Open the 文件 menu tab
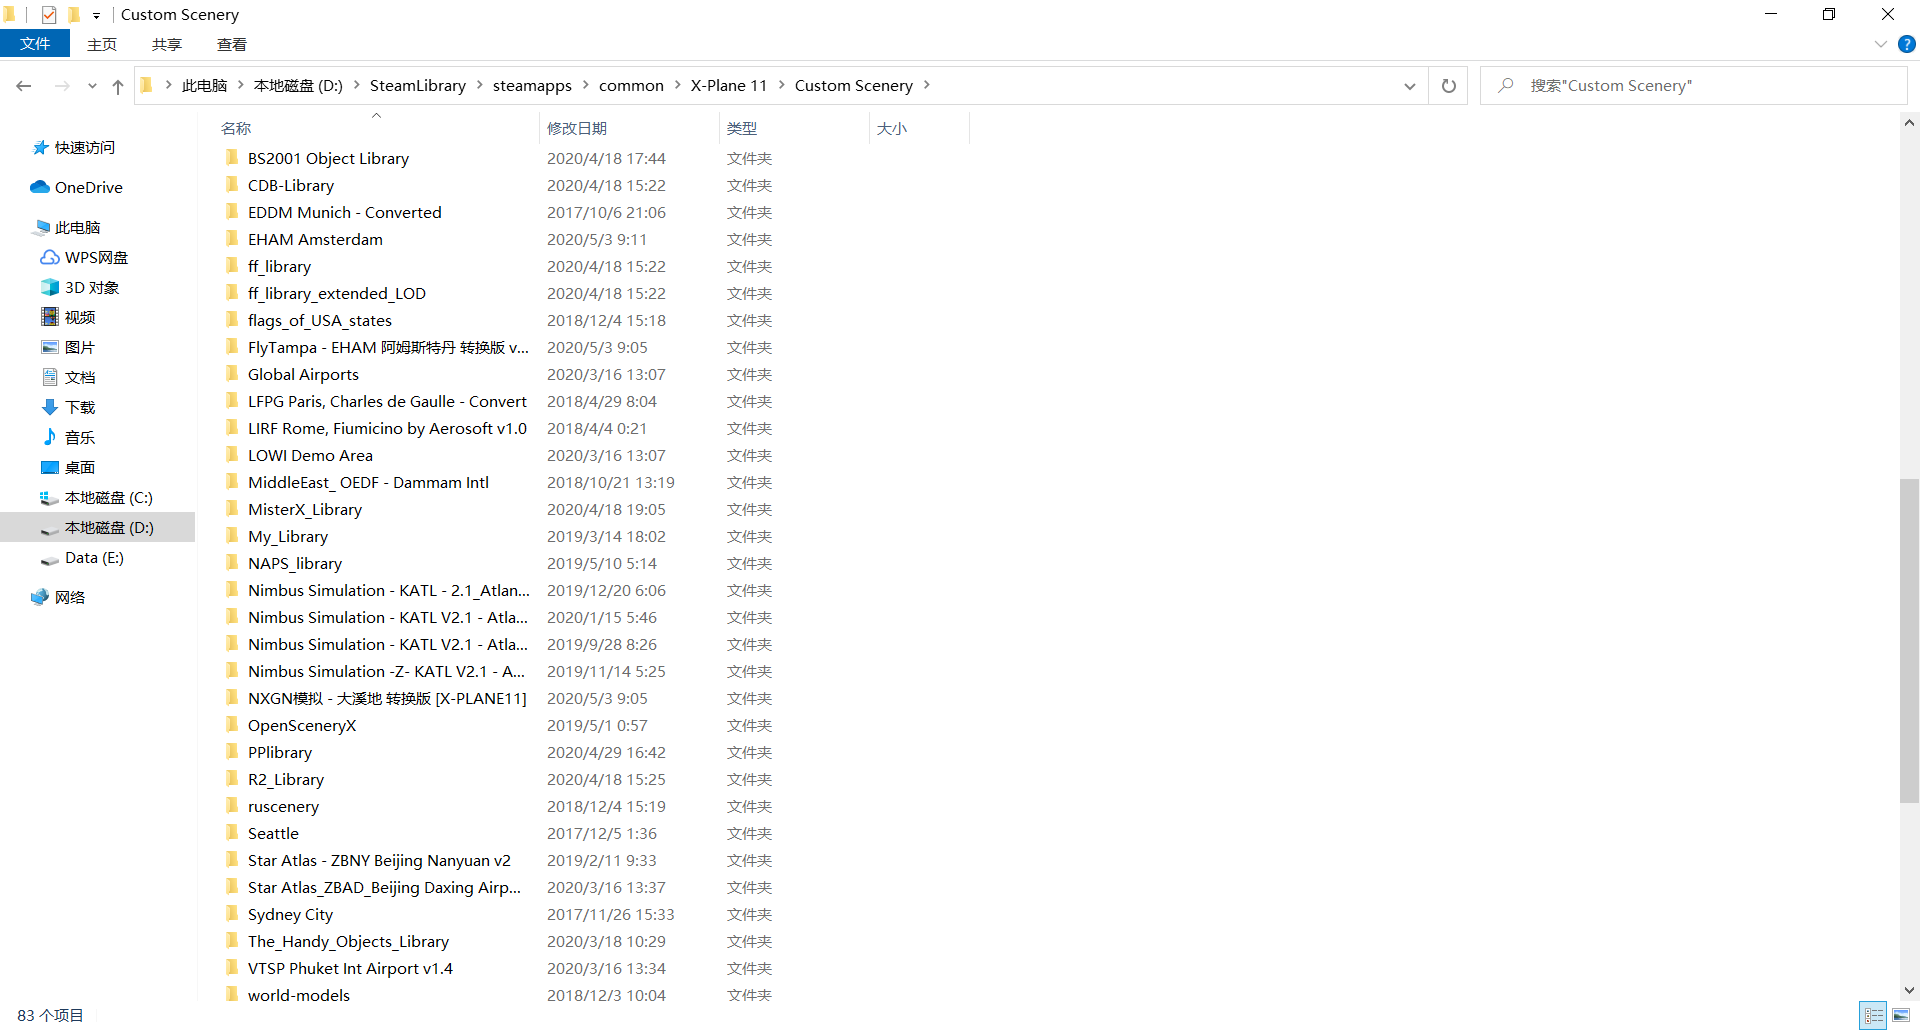The width and height of the screenshot is (1920, 1030). [x=35, y=44]
